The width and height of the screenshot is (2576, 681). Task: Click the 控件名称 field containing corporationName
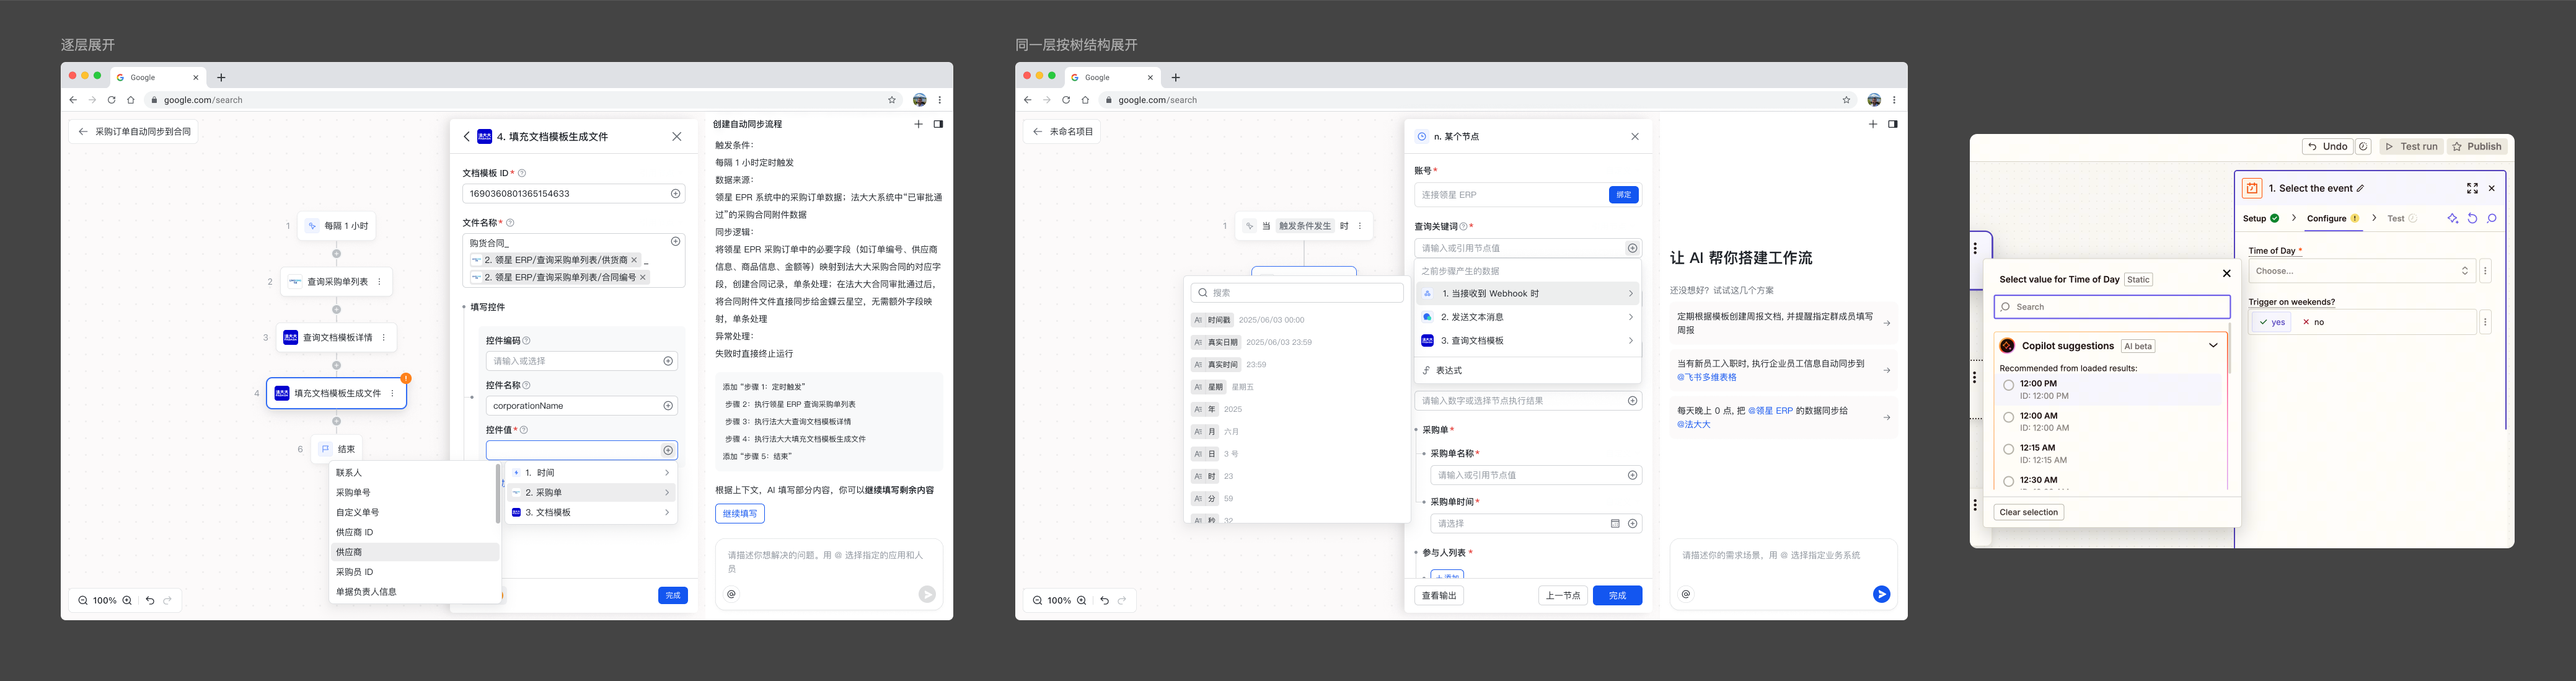click(x=581, y=406)
